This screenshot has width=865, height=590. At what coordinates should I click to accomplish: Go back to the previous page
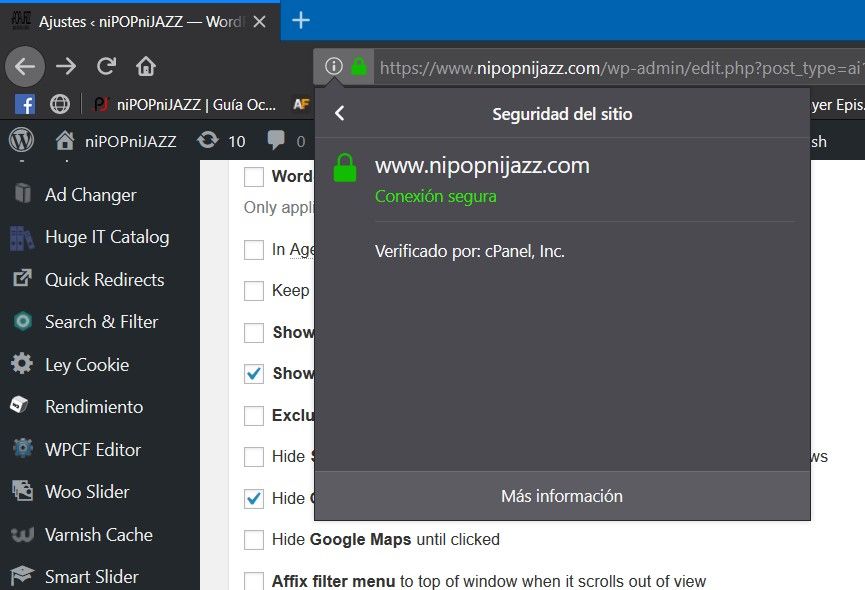pos(25,67)
